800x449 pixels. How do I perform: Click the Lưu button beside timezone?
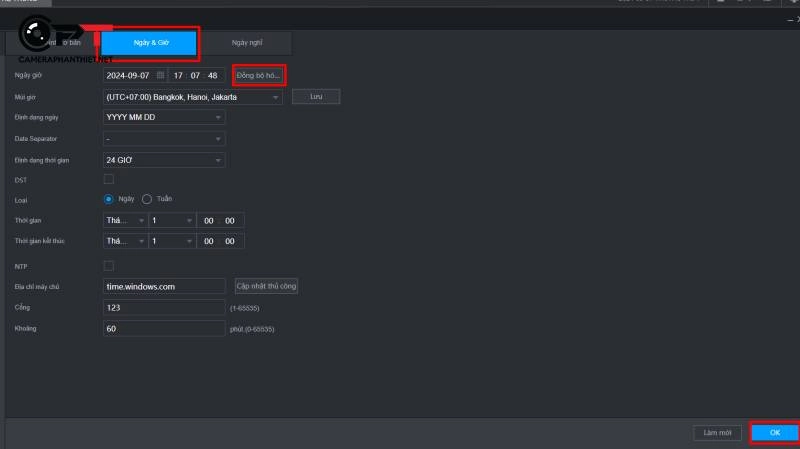316,97
